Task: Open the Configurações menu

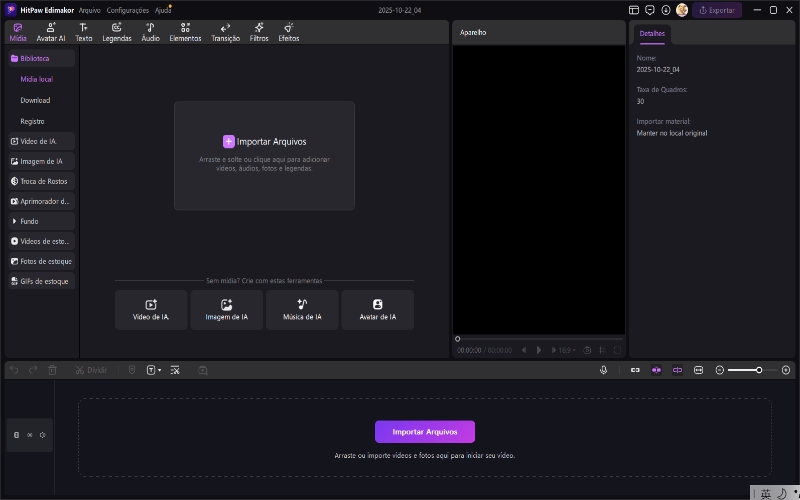Action: coord(127,10)
